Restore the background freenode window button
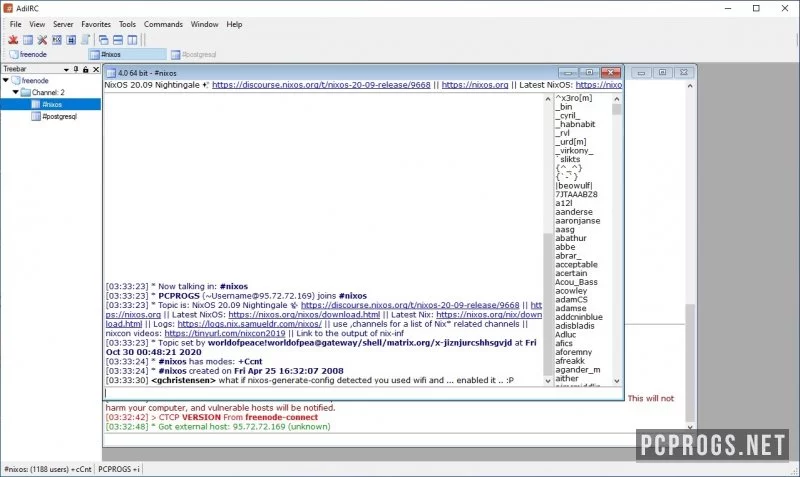Image resolution: width=800 pixels, height=477 pixels. 662,72
